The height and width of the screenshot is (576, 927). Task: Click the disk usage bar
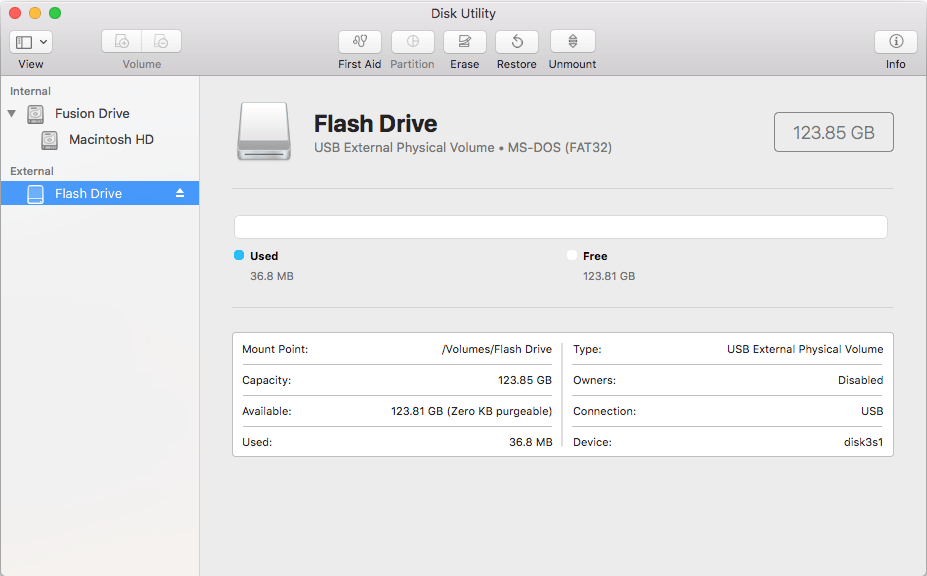click(x=560, y=227)
